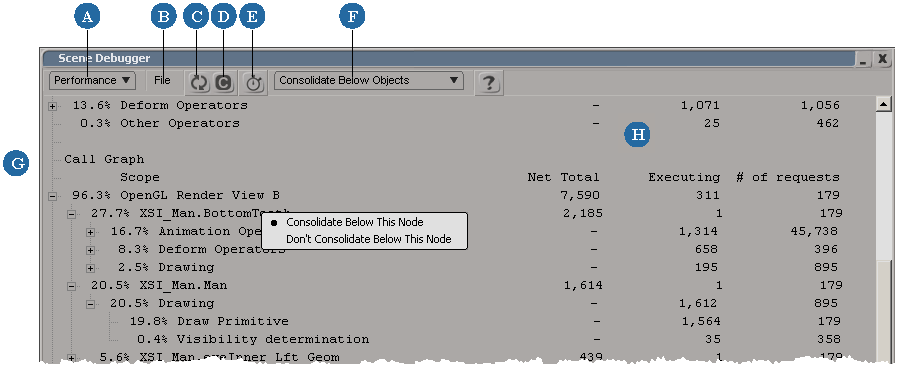Click the Refresh (circular arrows) icon
898x367 pixels.
coord(199,83)
